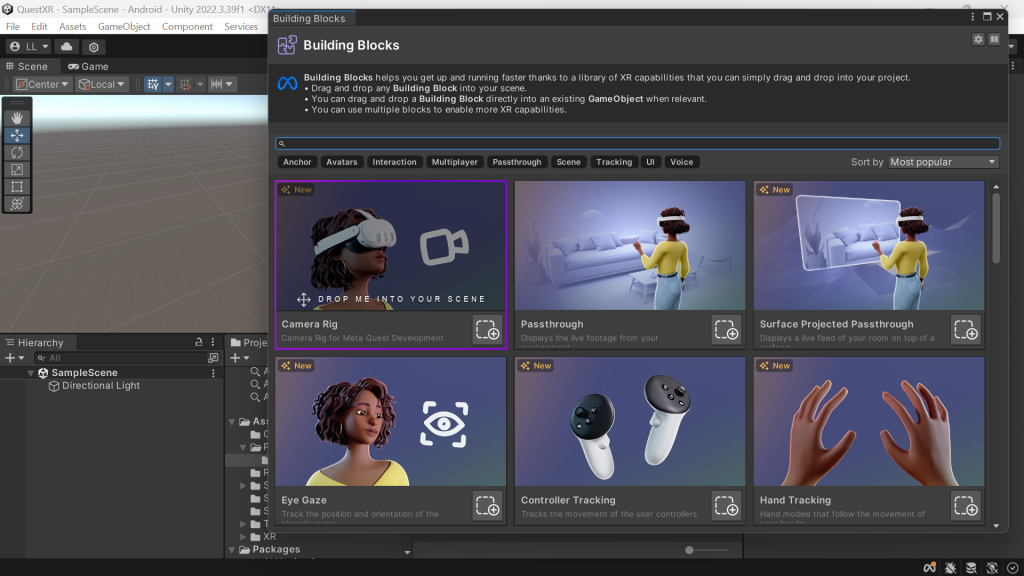Open Project create asset plus button
The image size is (1024, 576).
240,358
